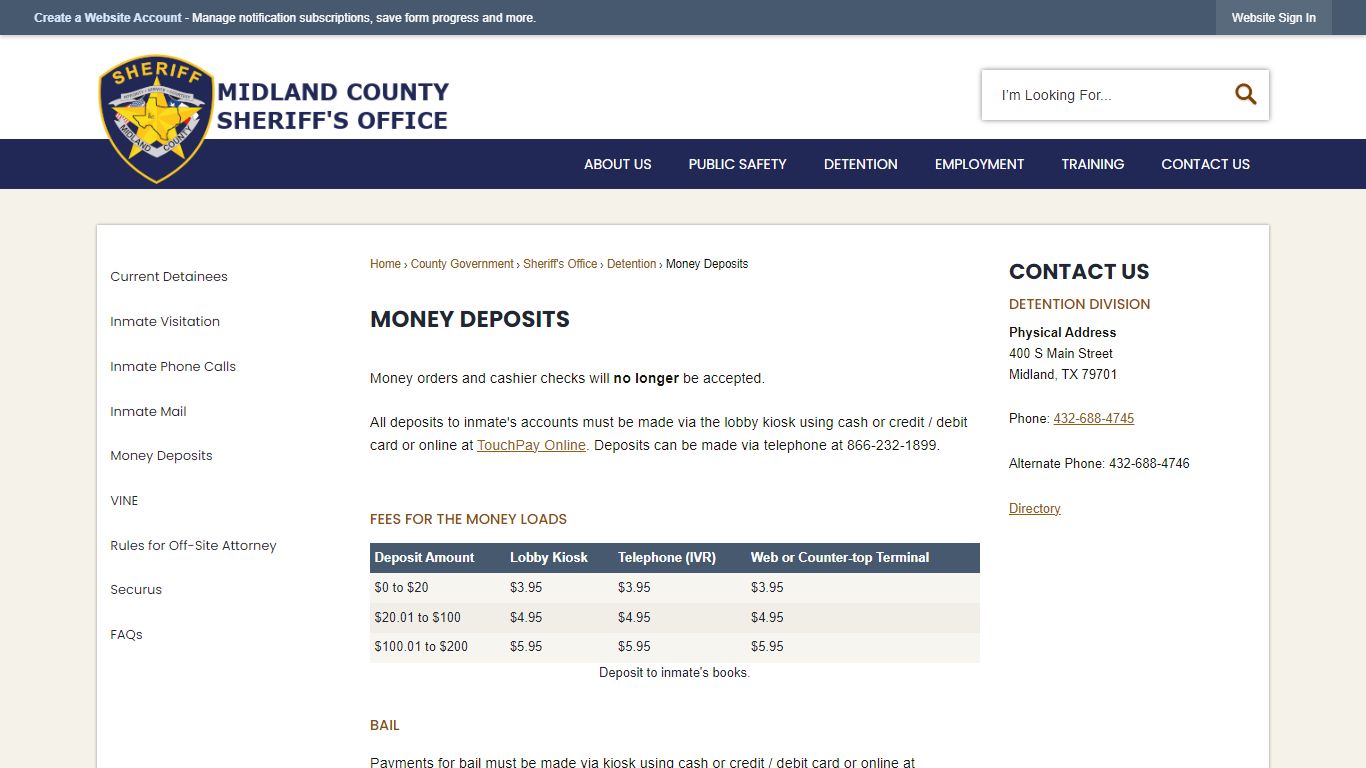
Task: Click County Government breadcrumb link
Action: [462, 264]
